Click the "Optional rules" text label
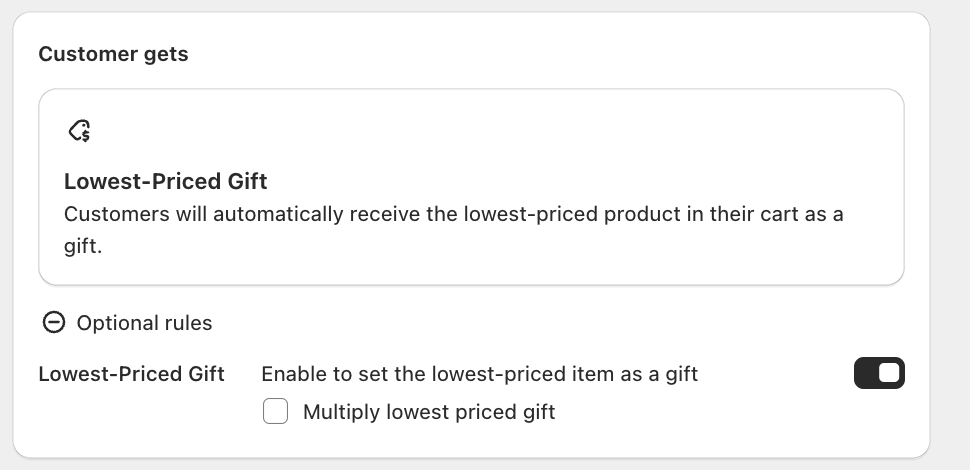 pos(144,323)
